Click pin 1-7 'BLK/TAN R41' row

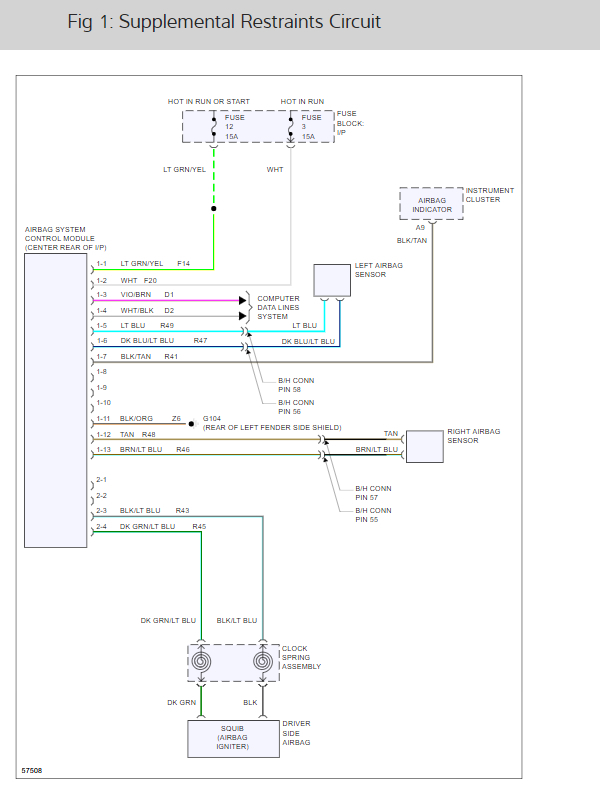pos(137,356)
